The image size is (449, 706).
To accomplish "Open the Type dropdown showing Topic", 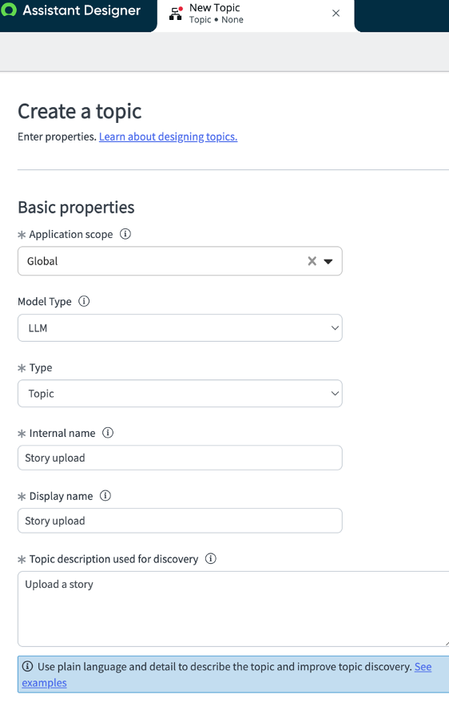I will pos(180,394).
